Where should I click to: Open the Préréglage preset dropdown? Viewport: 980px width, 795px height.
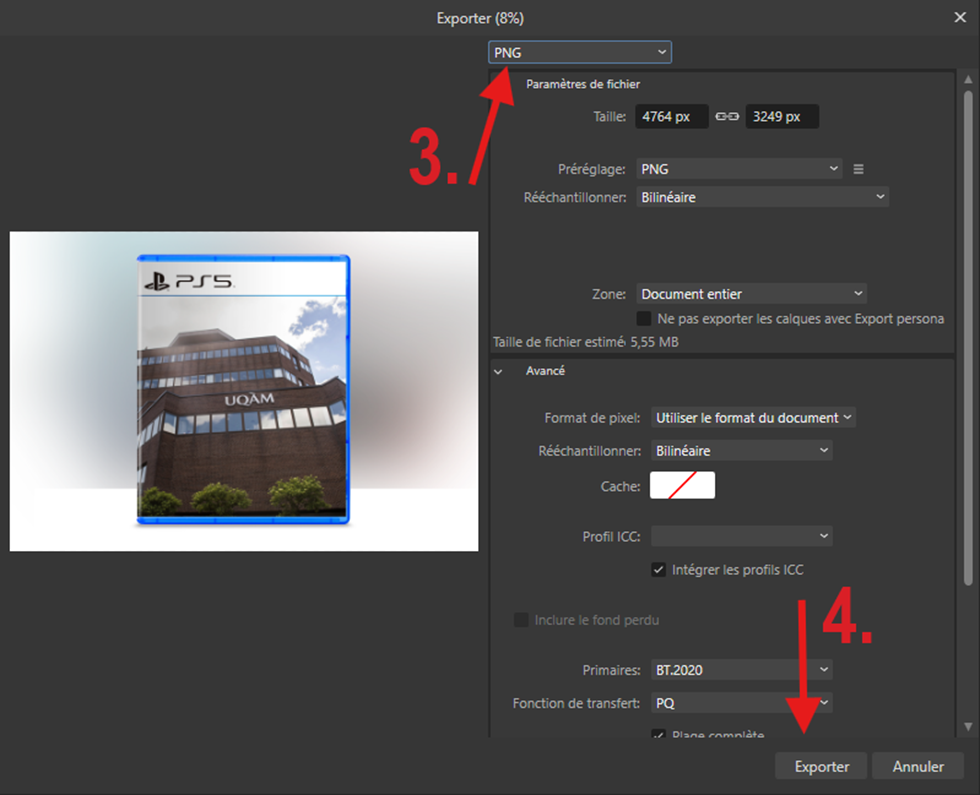click(x=739, y=169)
